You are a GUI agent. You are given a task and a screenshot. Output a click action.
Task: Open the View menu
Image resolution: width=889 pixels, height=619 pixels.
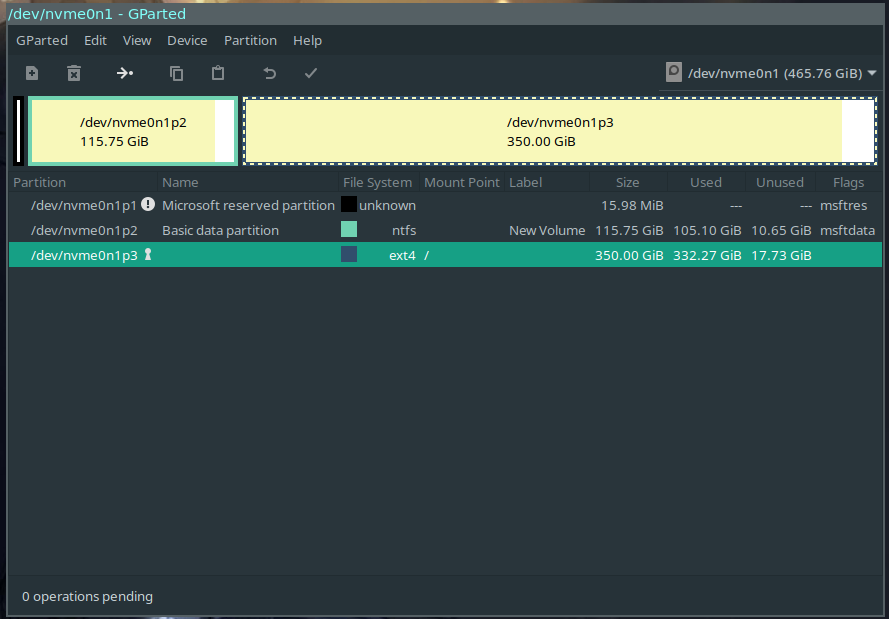(137, 41)
